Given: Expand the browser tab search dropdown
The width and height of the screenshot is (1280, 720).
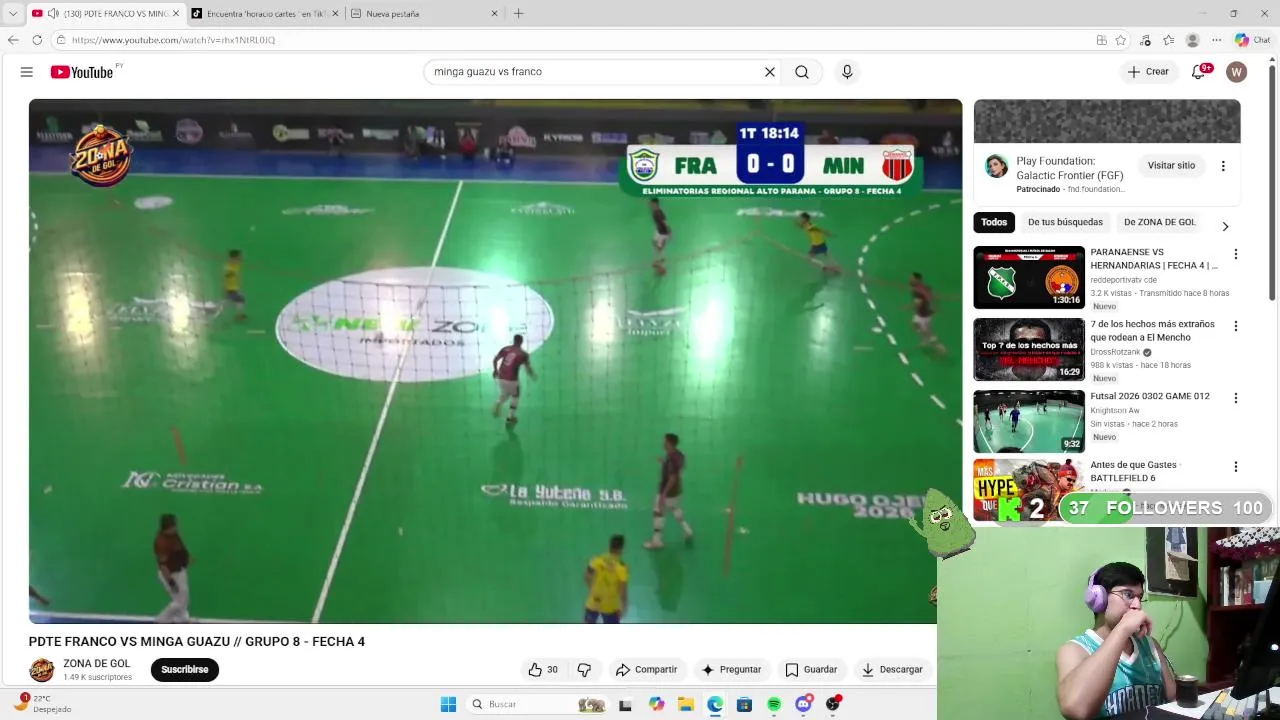Looking at the screenshot, I should 12,14.
